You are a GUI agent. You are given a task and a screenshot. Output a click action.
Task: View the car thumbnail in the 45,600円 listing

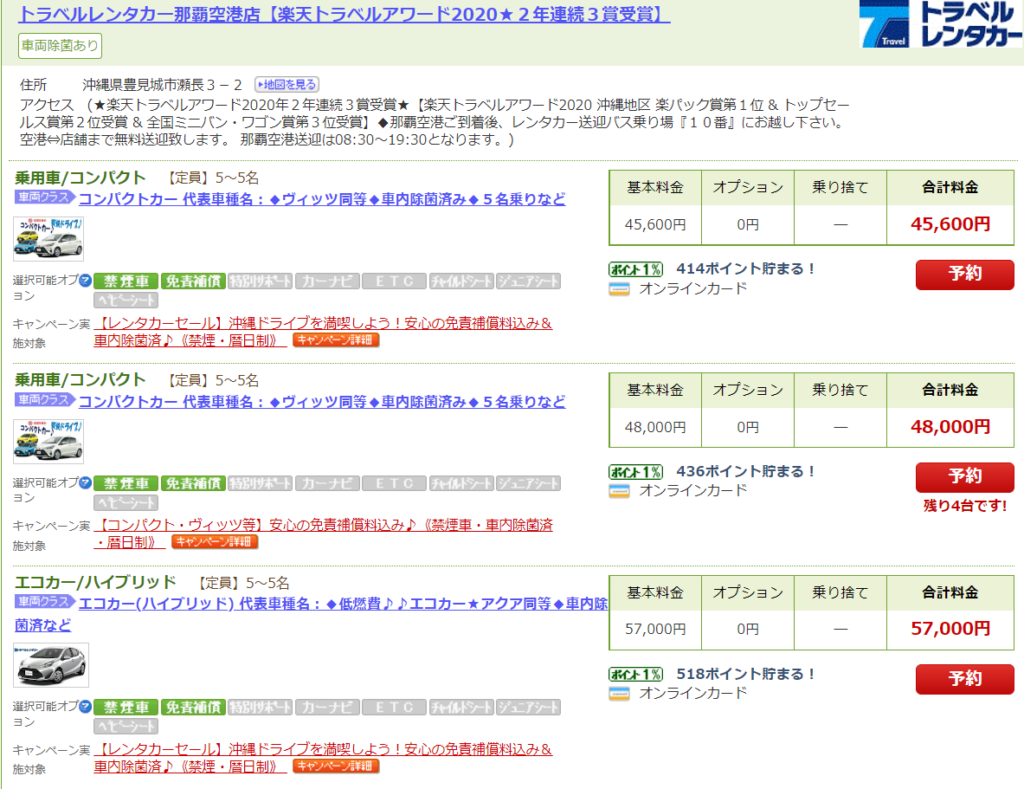click(49, 239)
